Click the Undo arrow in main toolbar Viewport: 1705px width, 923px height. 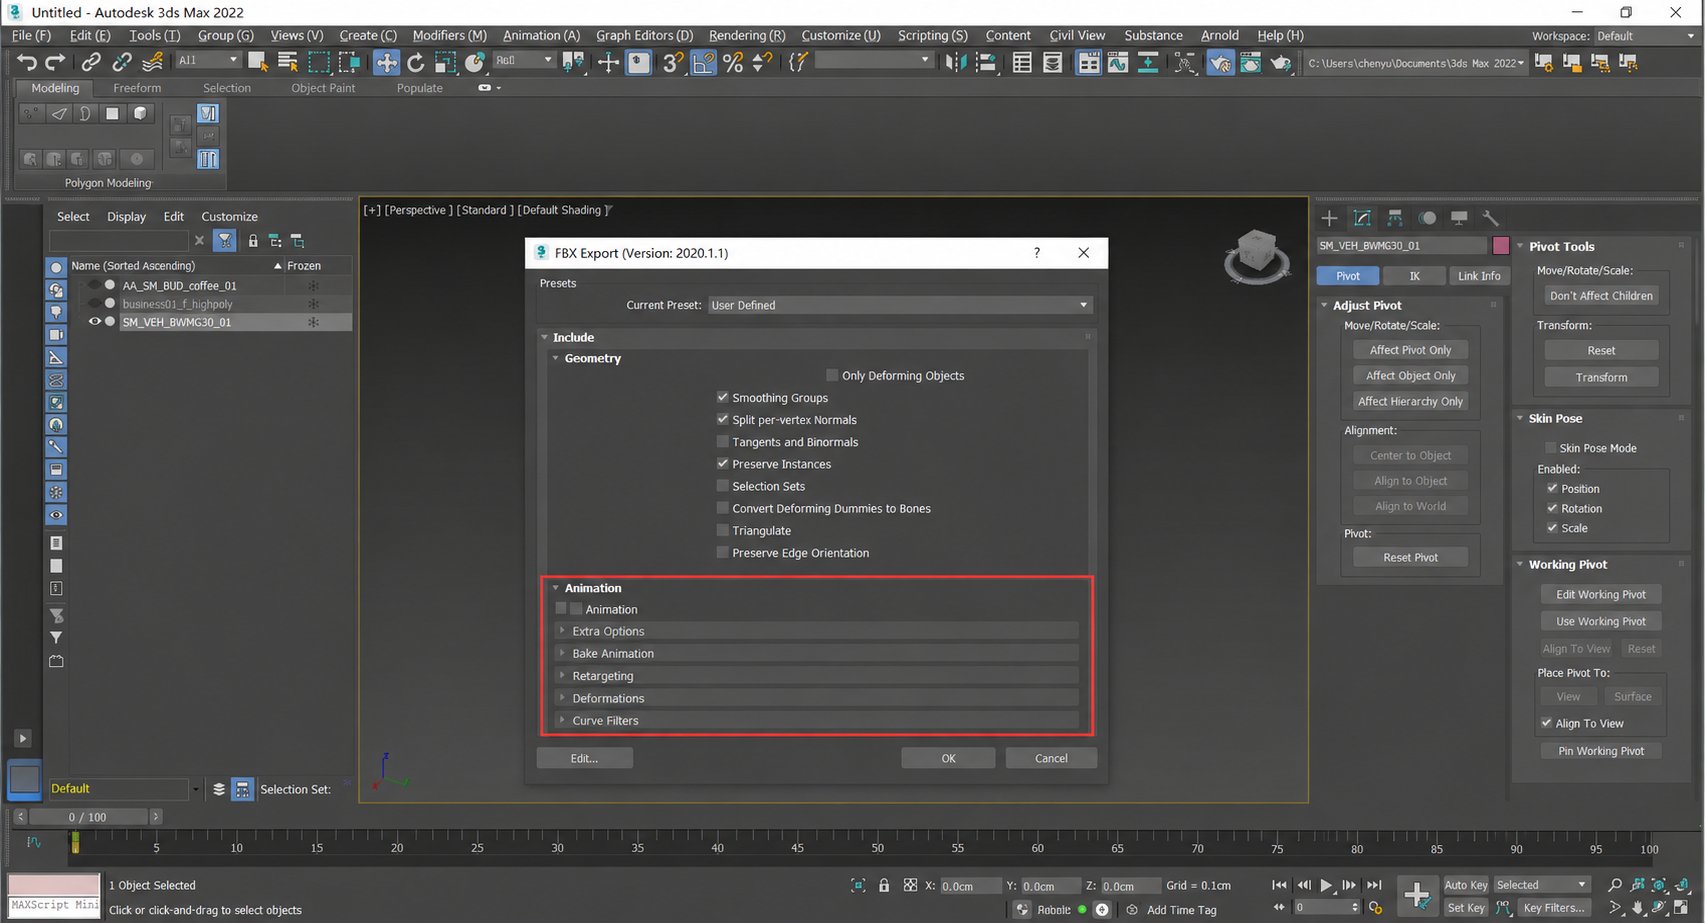click(26, 62)
